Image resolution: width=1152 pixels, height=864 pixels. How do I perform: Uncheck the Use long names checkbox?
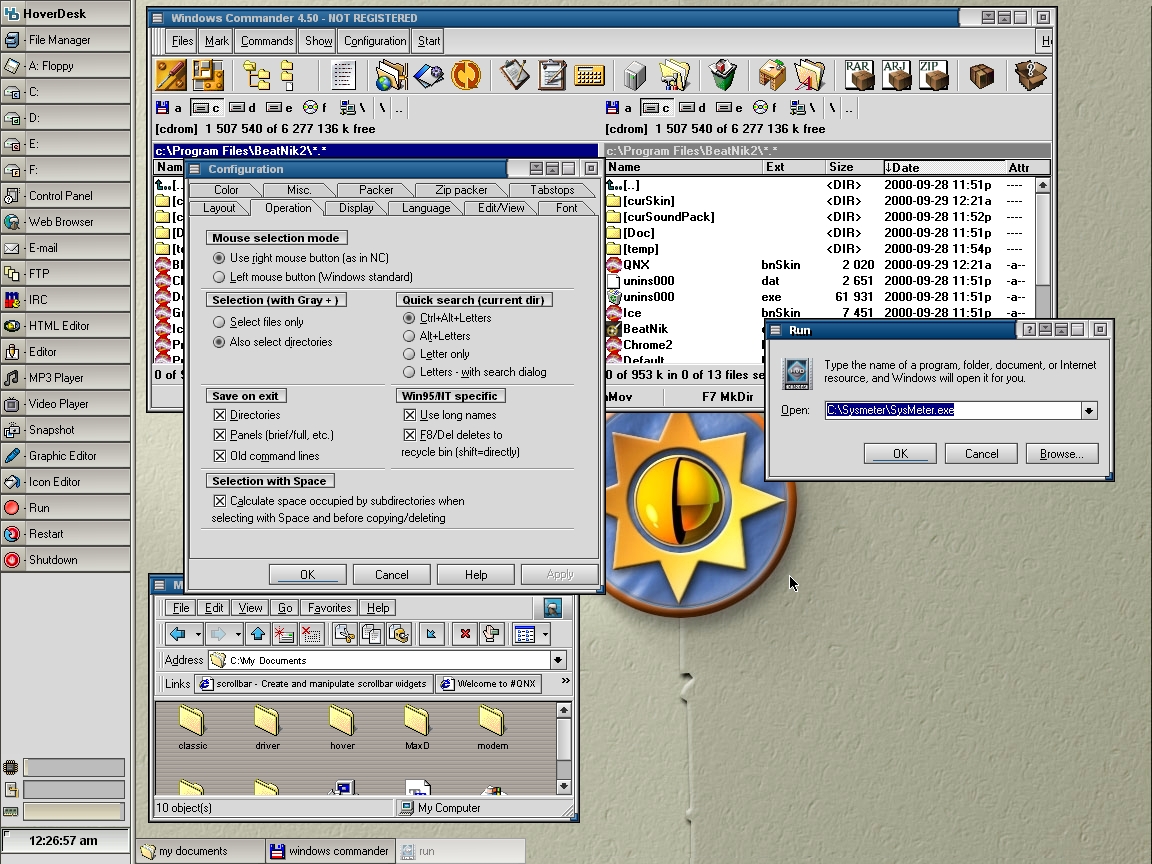(x=410, y=415)
